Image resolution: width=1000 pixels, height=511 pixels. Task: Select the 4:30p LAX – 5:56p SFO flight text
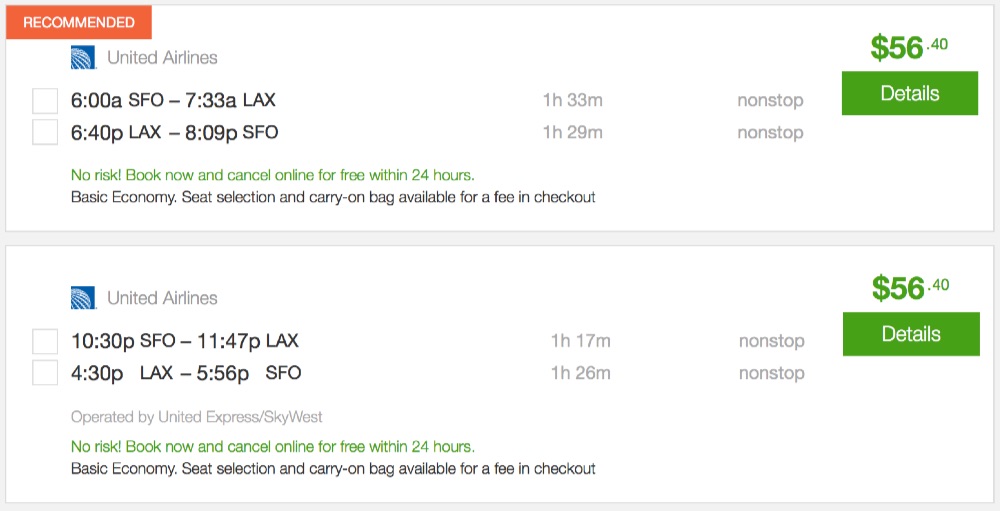186,373
